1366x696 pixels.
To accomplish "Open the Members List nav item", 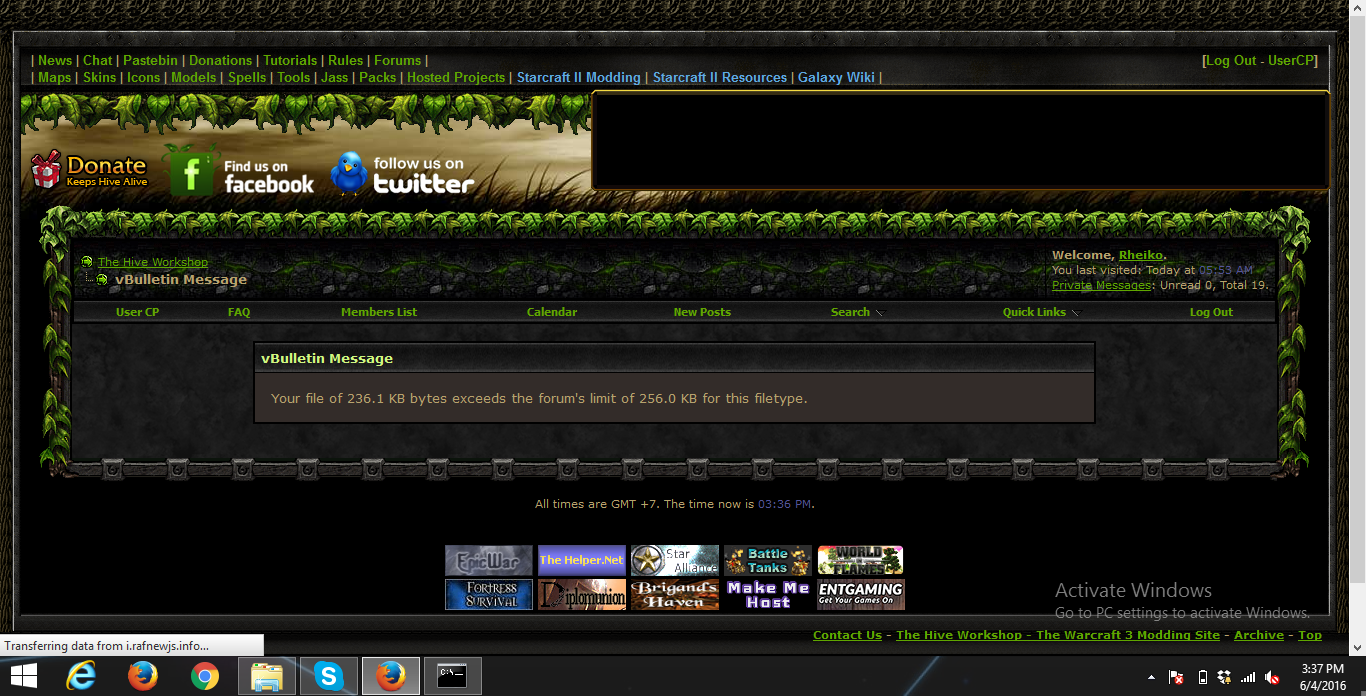I will [379, 312].
